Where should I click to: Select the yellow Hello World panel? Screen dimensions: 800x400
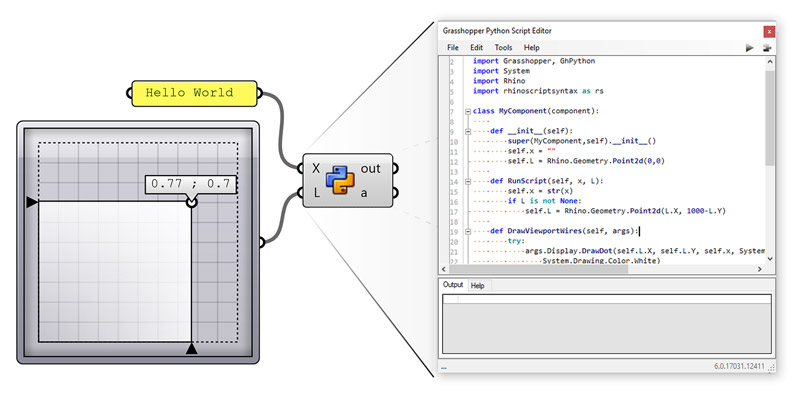(195, 93)
